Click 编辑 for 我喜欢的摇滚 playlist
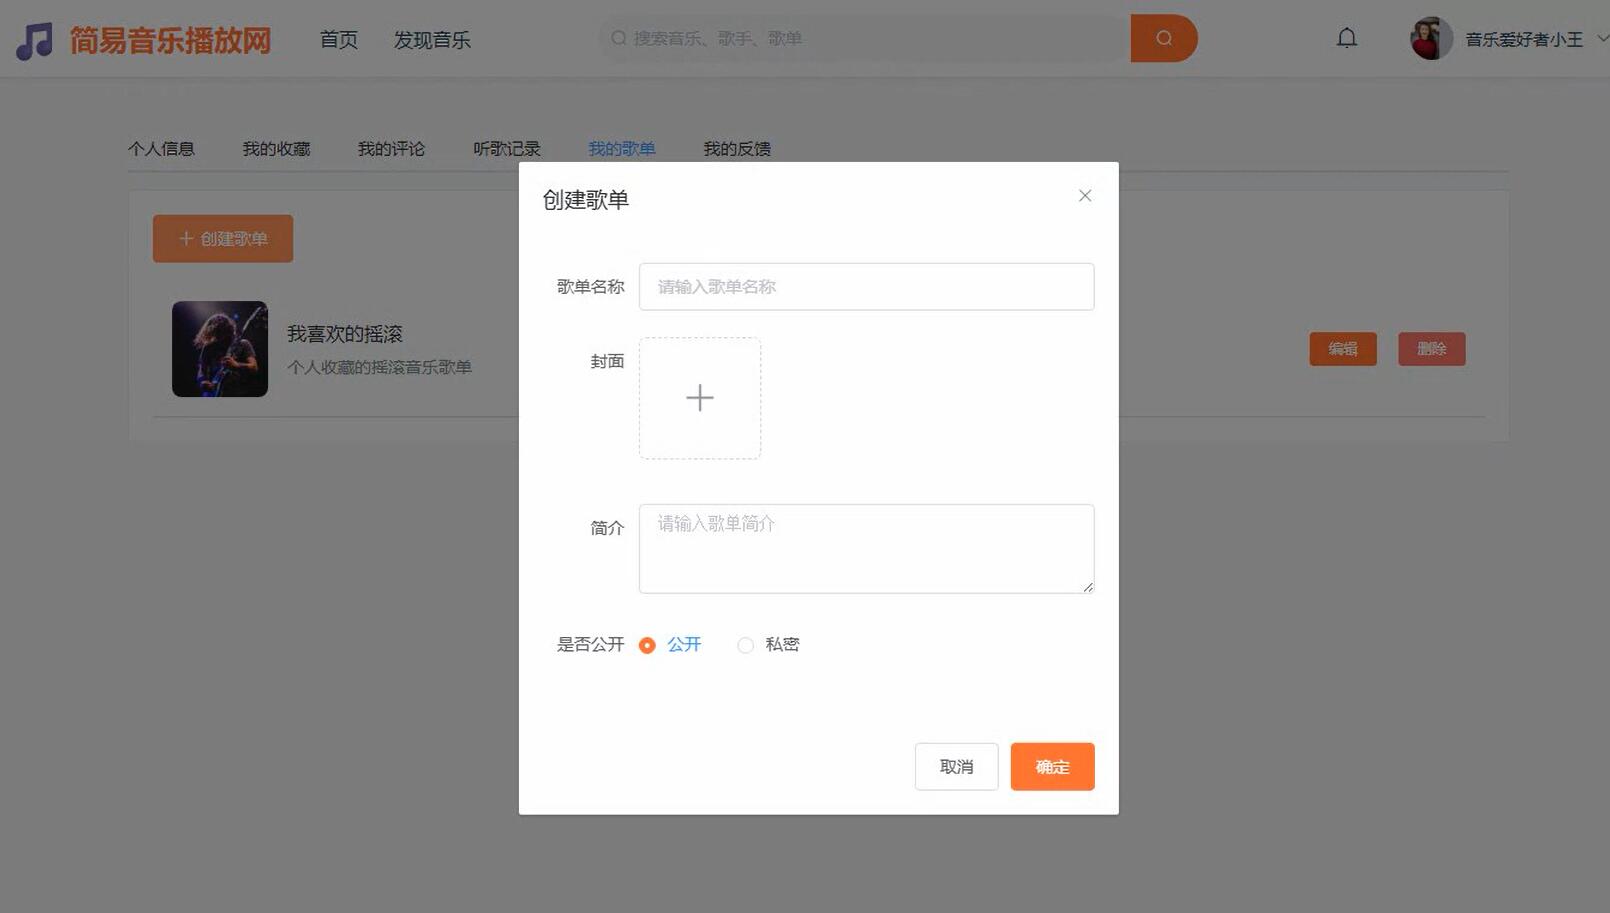 tap(1343, 349)
